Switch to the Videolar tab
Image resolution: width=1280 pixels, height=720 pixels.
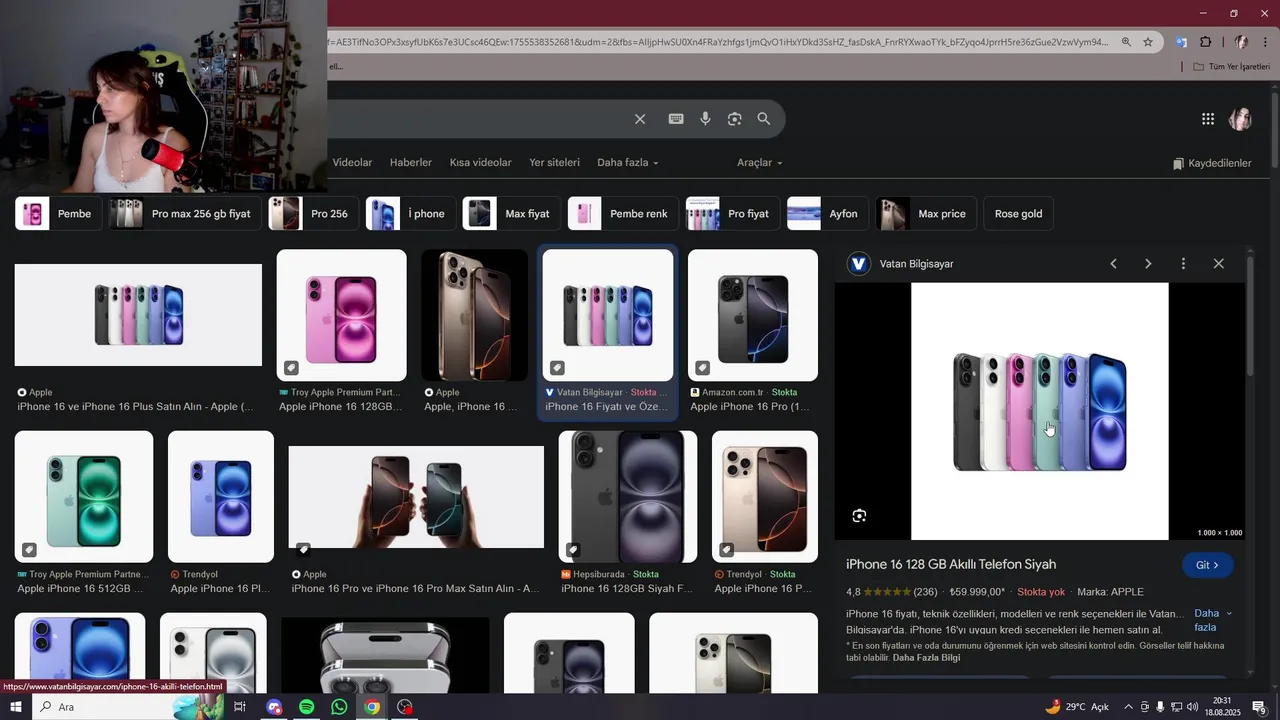point(352,163)
